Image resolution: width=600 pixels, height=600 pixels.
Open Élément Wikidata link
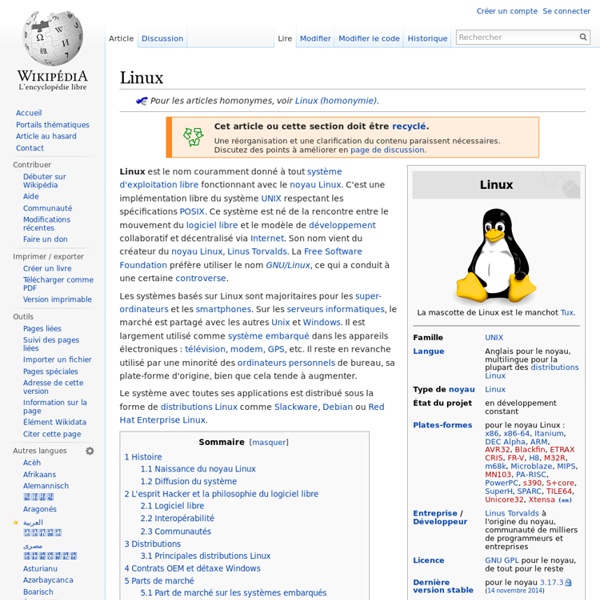(x=54, y=422)
